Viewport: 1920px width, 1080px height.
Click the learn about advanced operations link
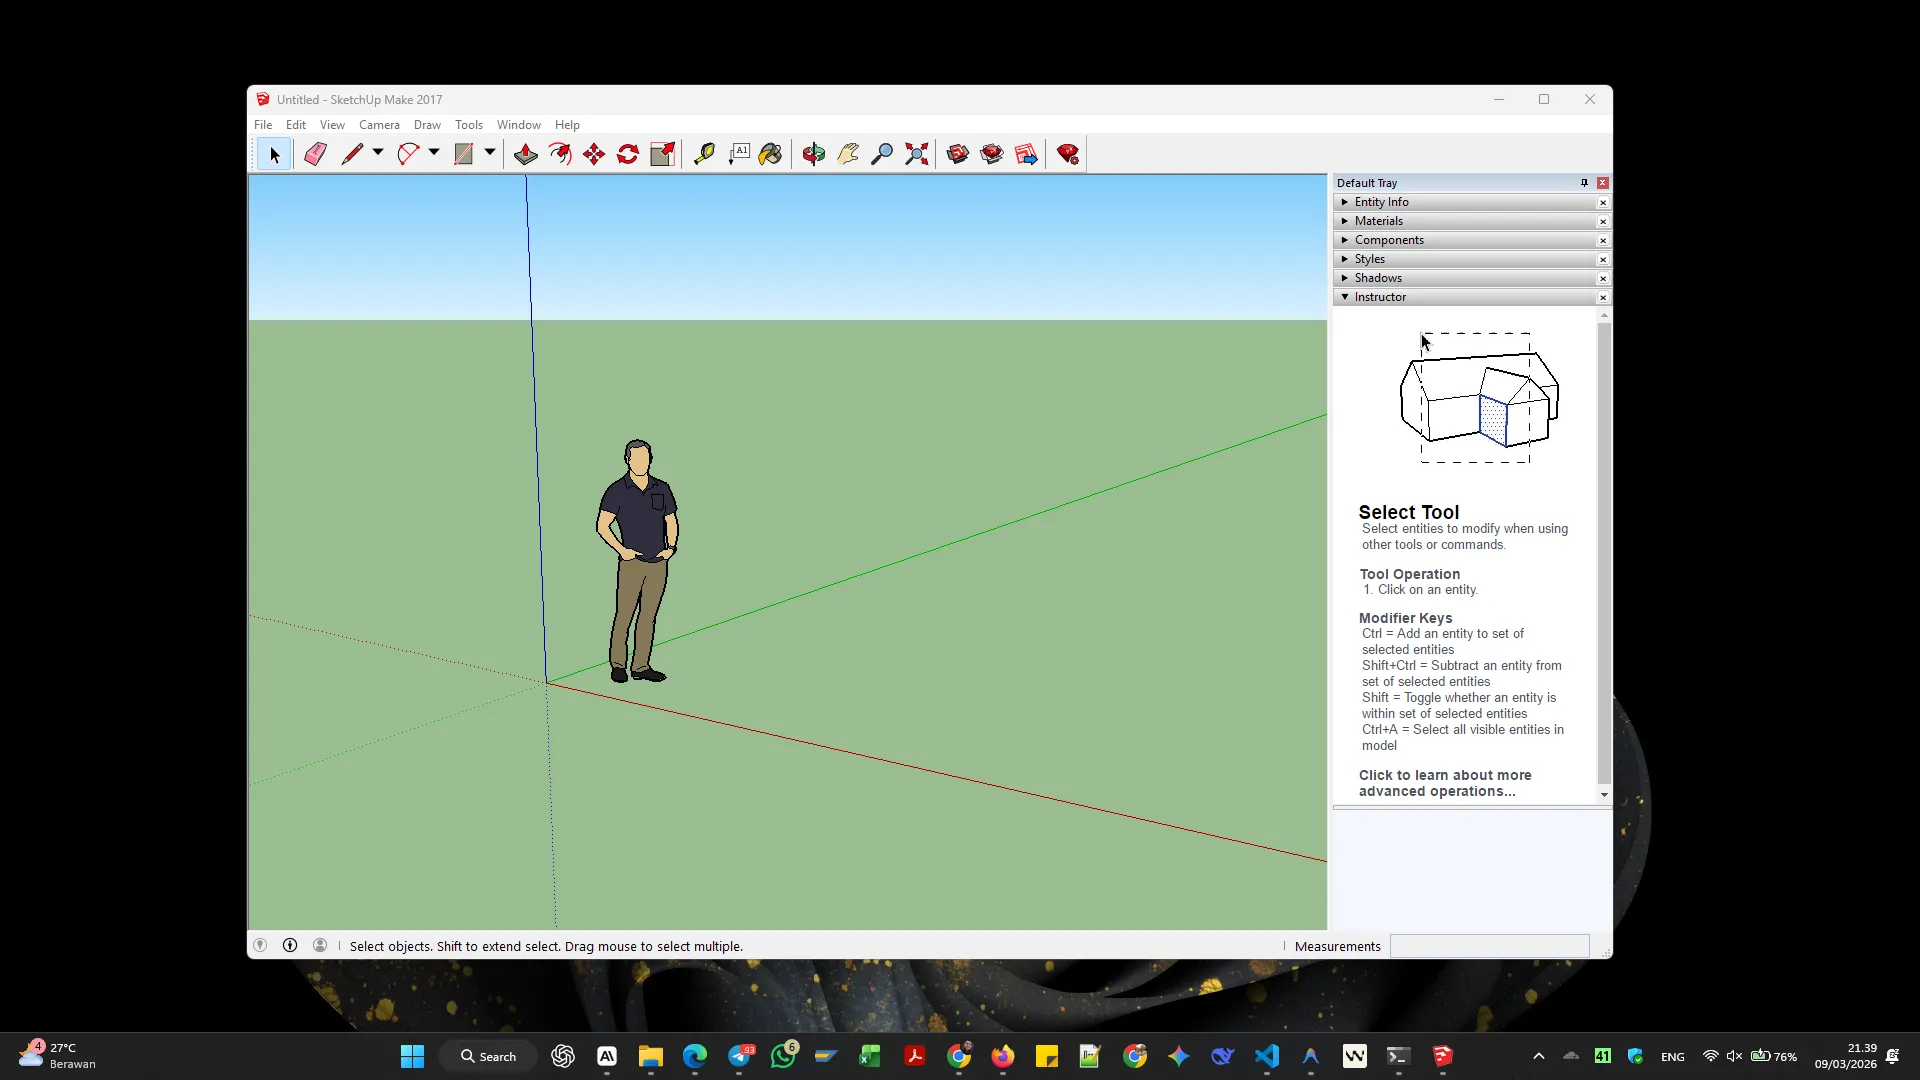1444,783
